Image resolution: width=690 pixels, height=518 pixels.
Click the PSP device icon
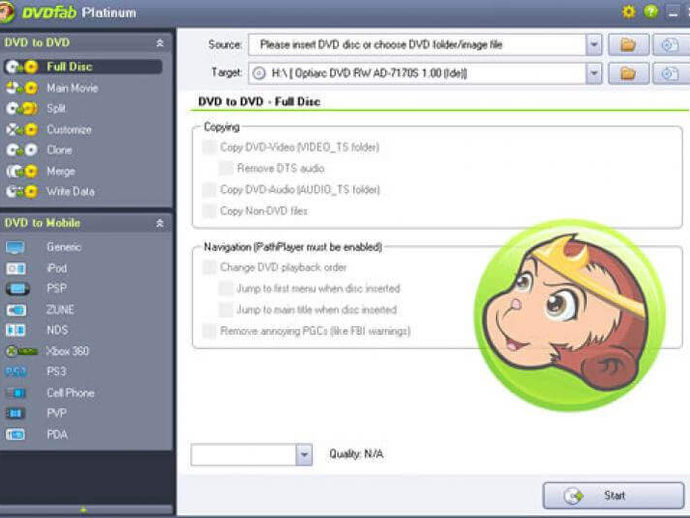(x=18, y=289)
